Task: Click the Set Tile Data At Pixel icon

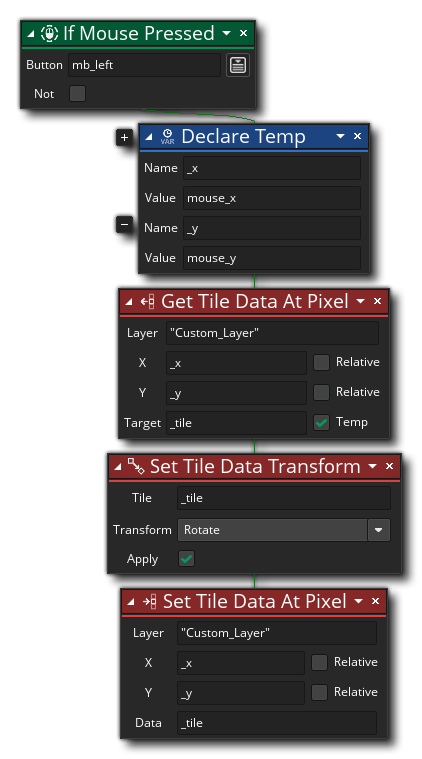Action: (x=150, y=602)
